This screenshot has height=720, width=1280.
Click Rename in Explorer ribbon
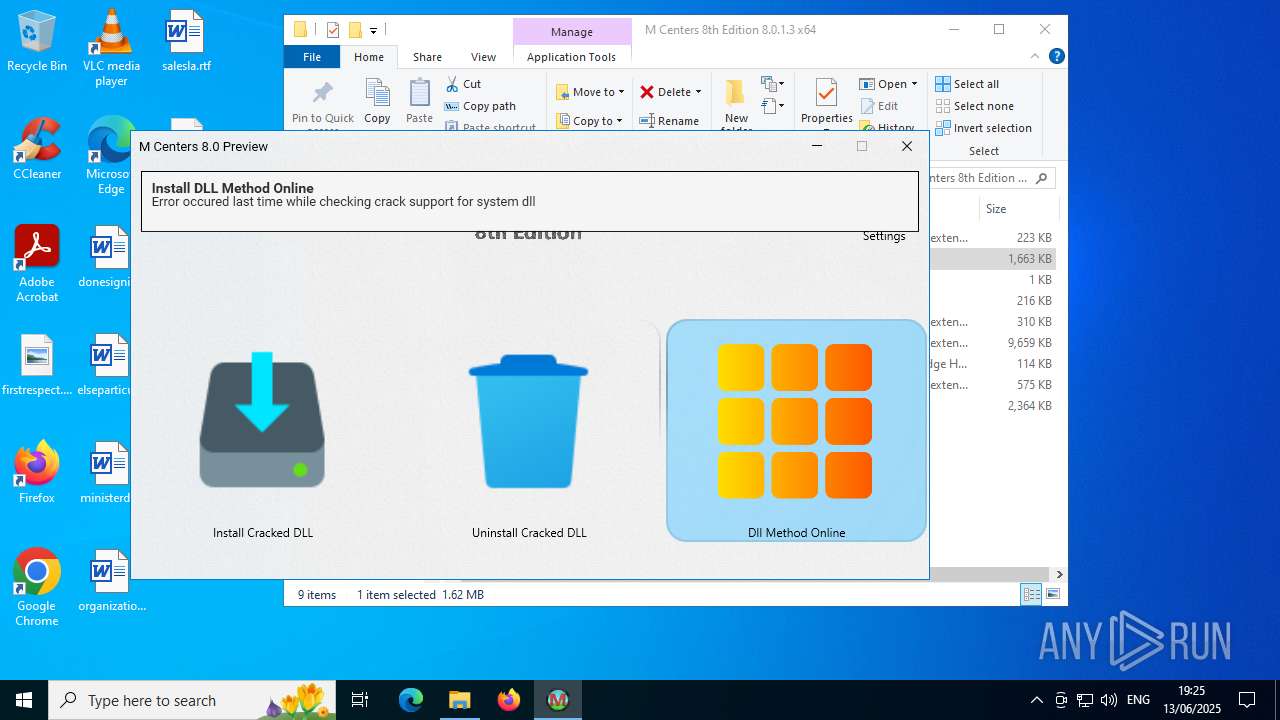coord(669,121)
